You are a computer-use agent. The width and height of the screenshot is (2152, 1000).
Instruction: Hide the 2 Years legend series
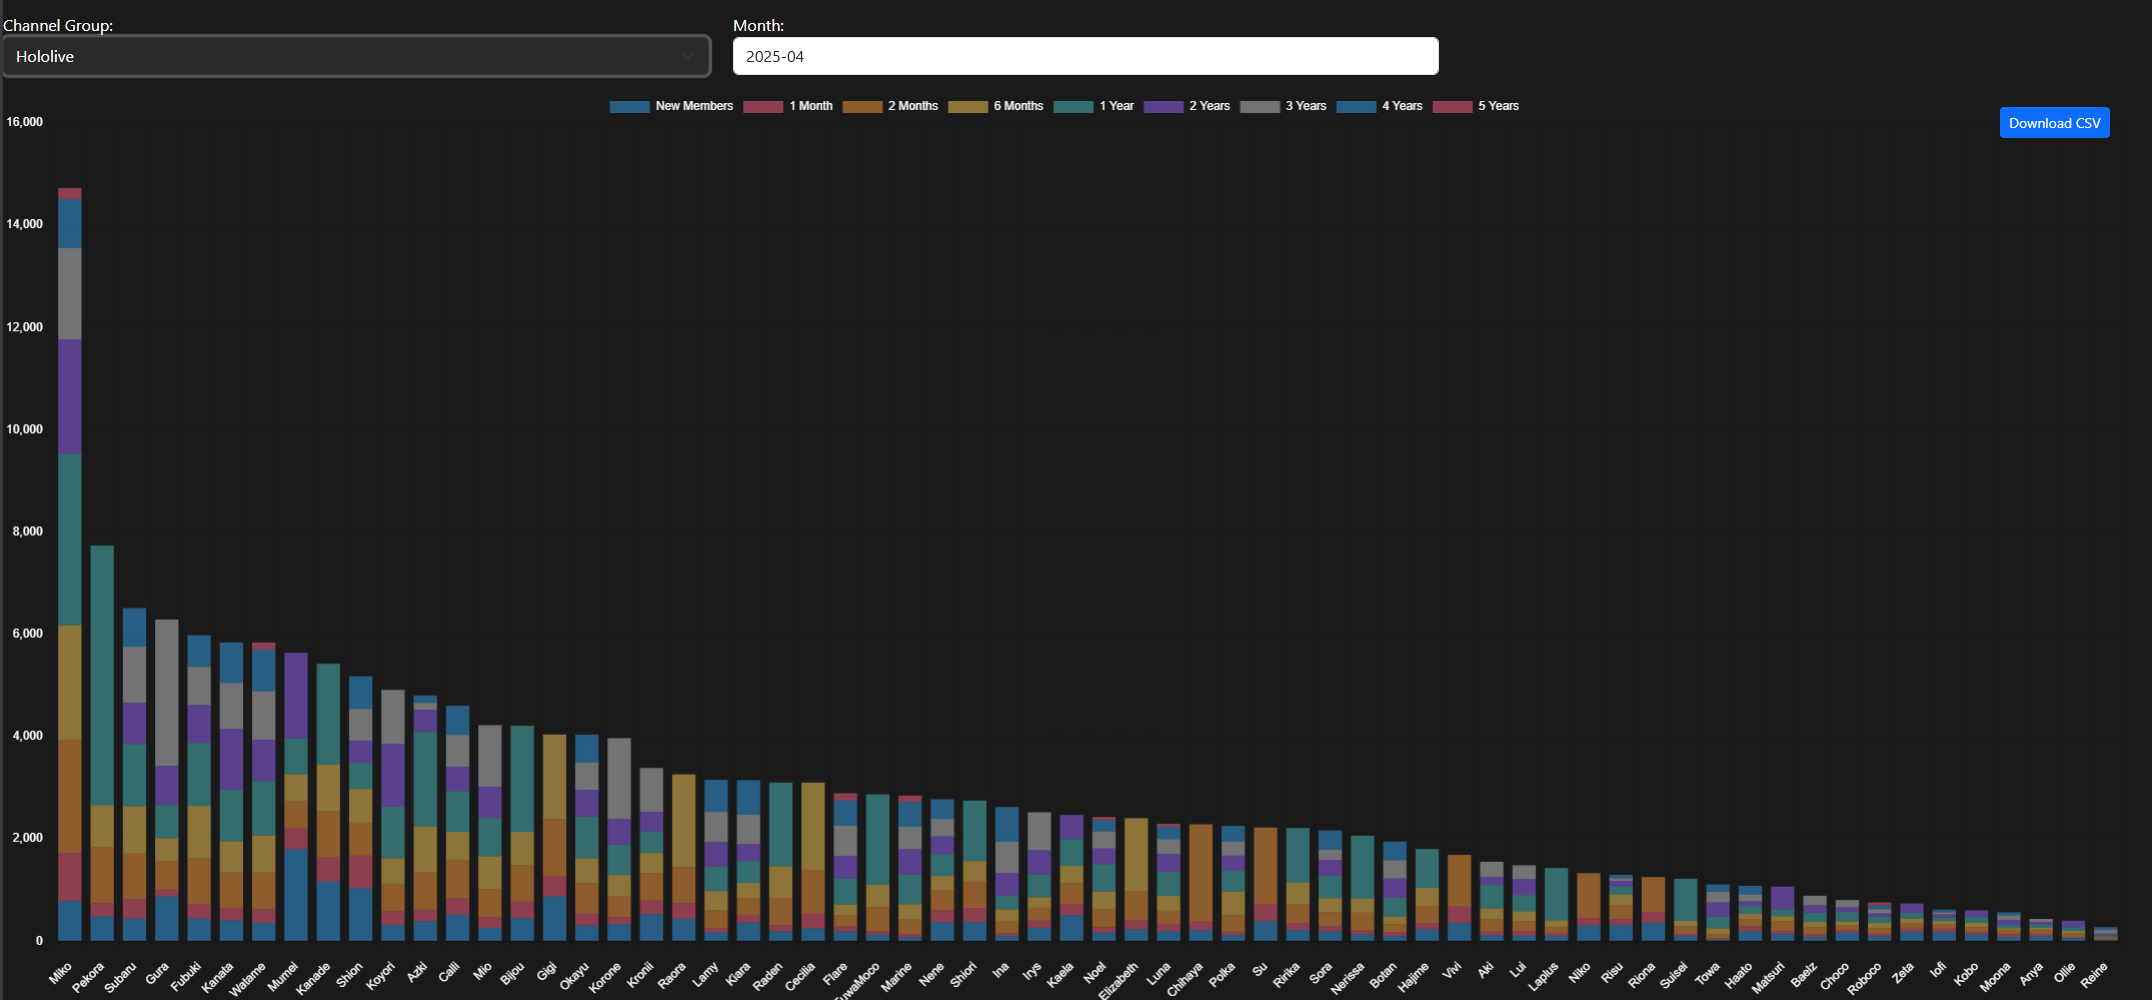[1187, 106]
